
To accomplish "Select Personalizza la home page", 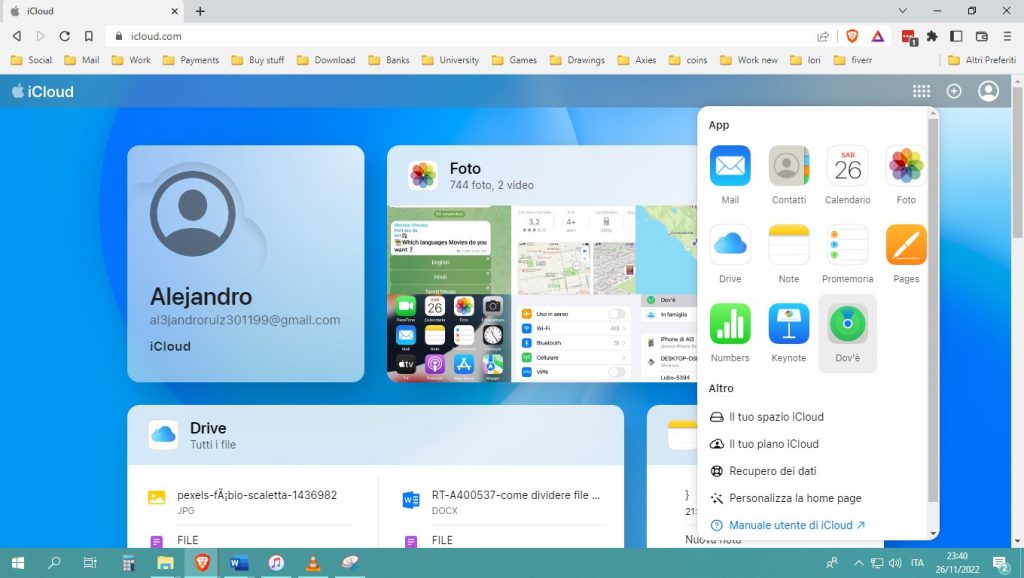I will tap(794, 498).
